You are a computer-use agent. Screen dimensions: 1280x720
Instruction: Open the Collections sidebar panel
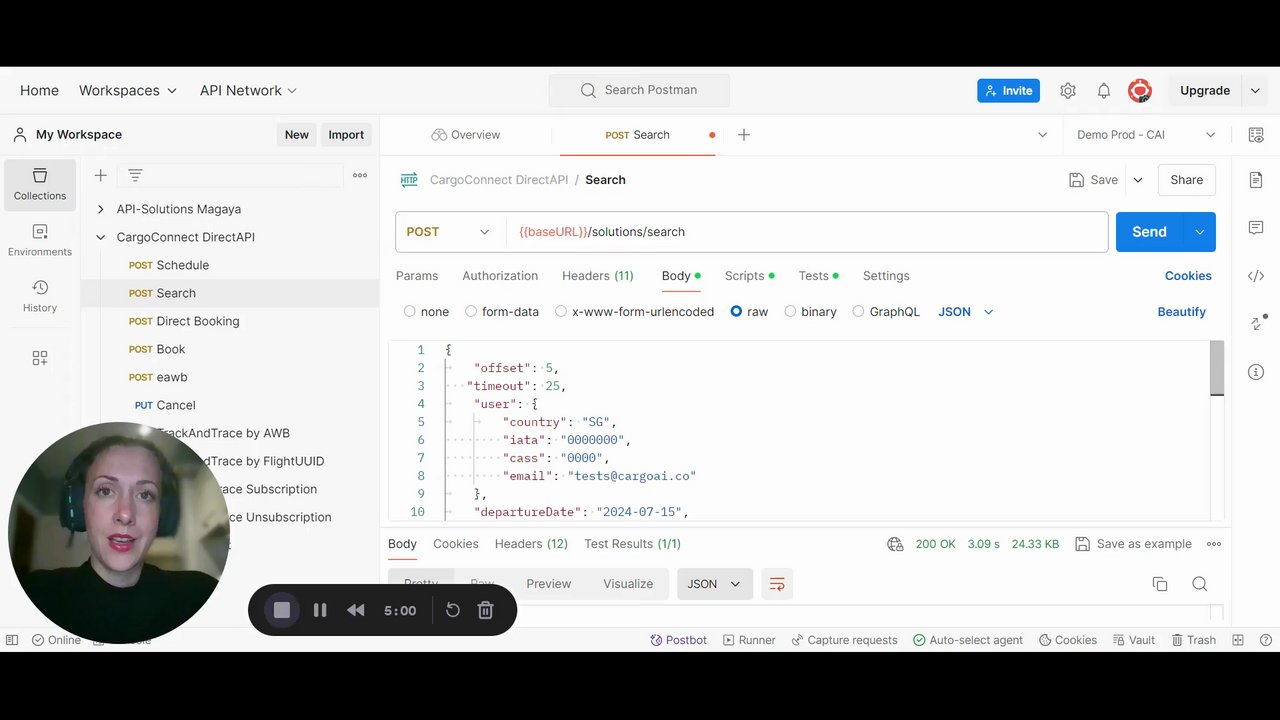coord(40,184)
